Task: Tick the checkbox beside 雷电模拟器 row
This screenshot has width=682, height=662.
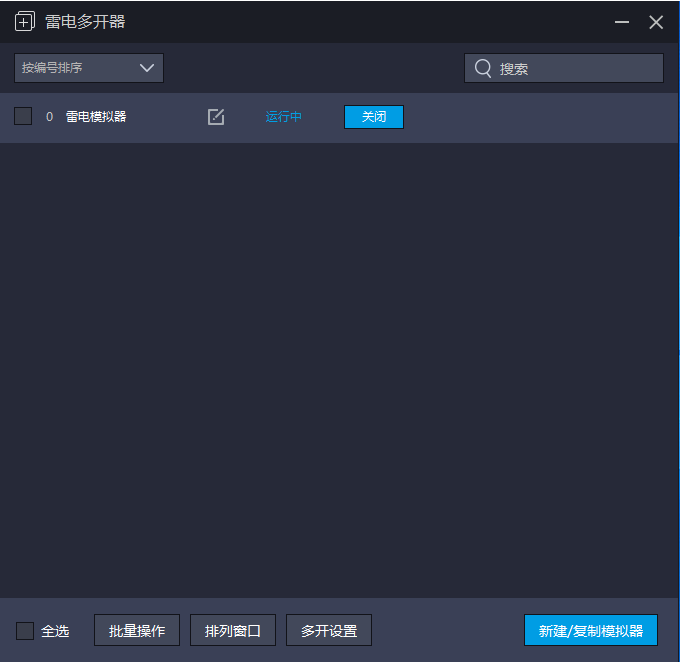Action: coord(23,116)
